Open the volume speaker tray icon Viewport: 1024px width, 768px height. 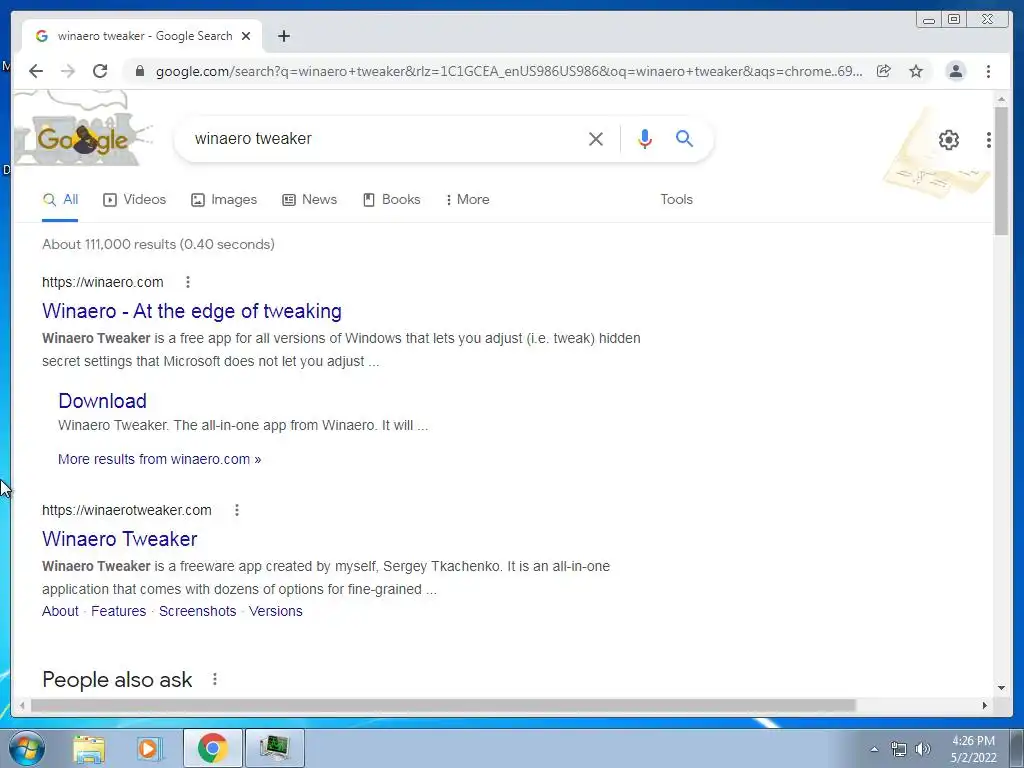tap(922, 749)
